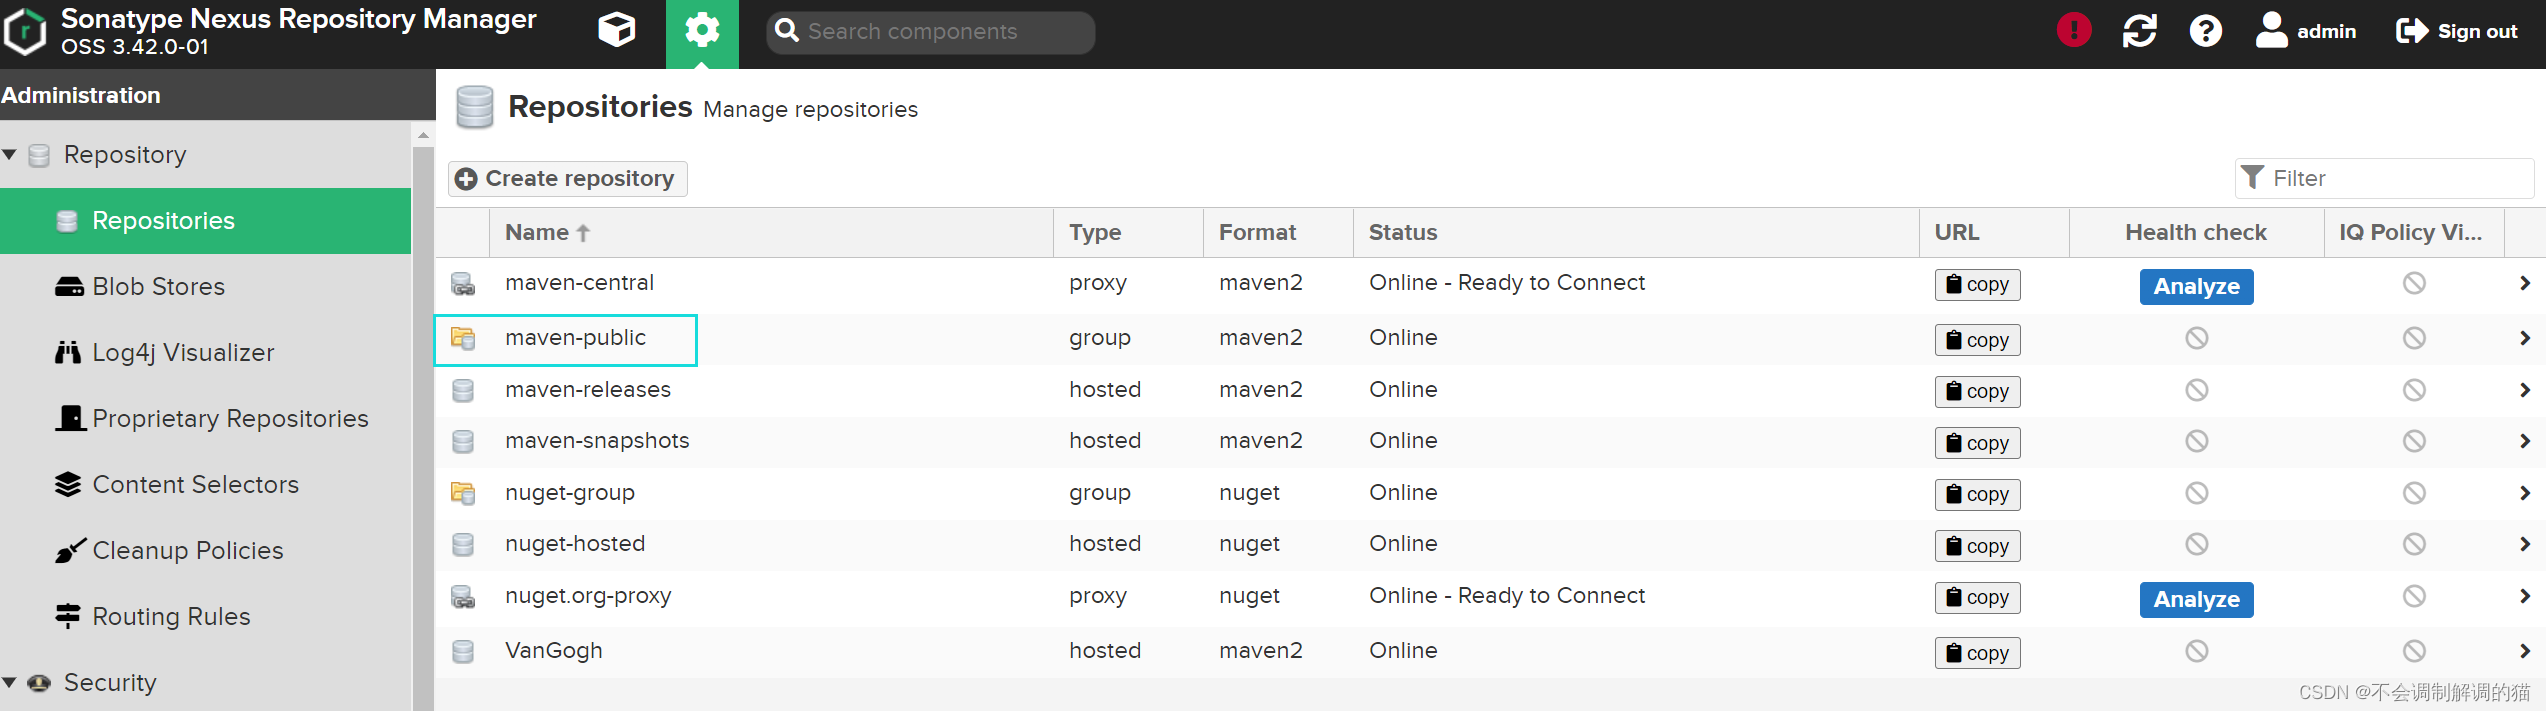The image size is (2546, 711).
Task: Click the Search components field
Action: tap(930, 32)
